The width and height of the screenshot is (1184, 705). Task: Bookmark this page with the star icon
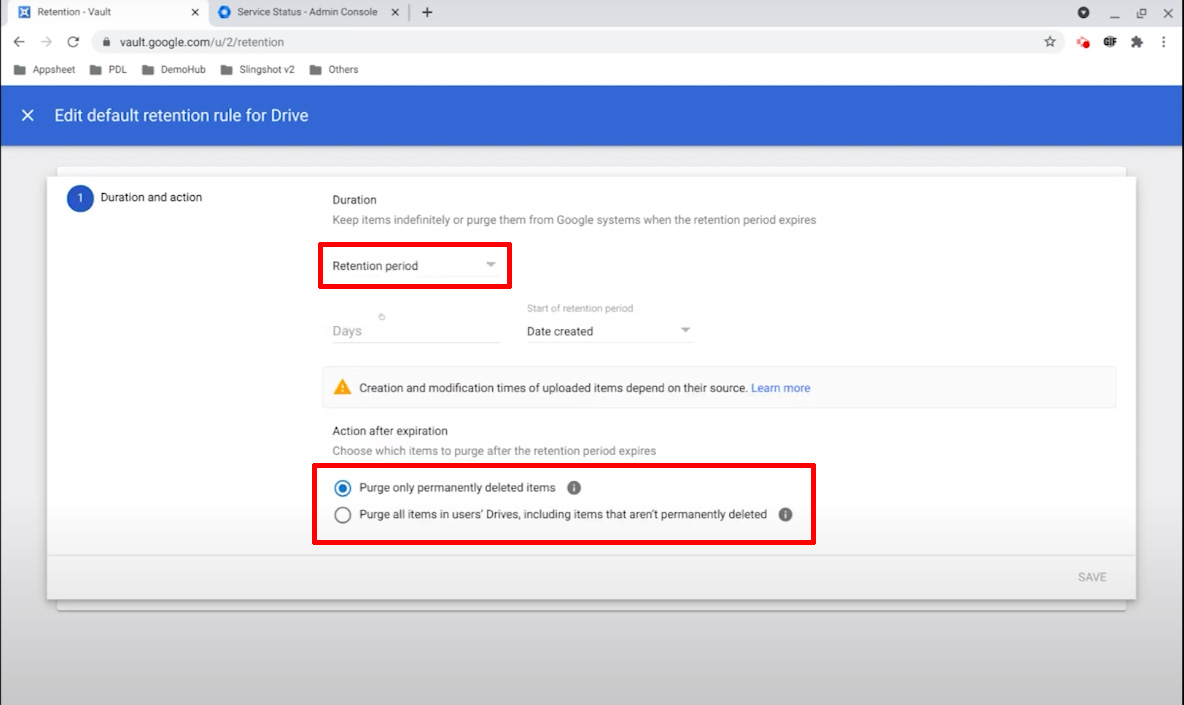pyautogui.click(x=1050, y=42)
